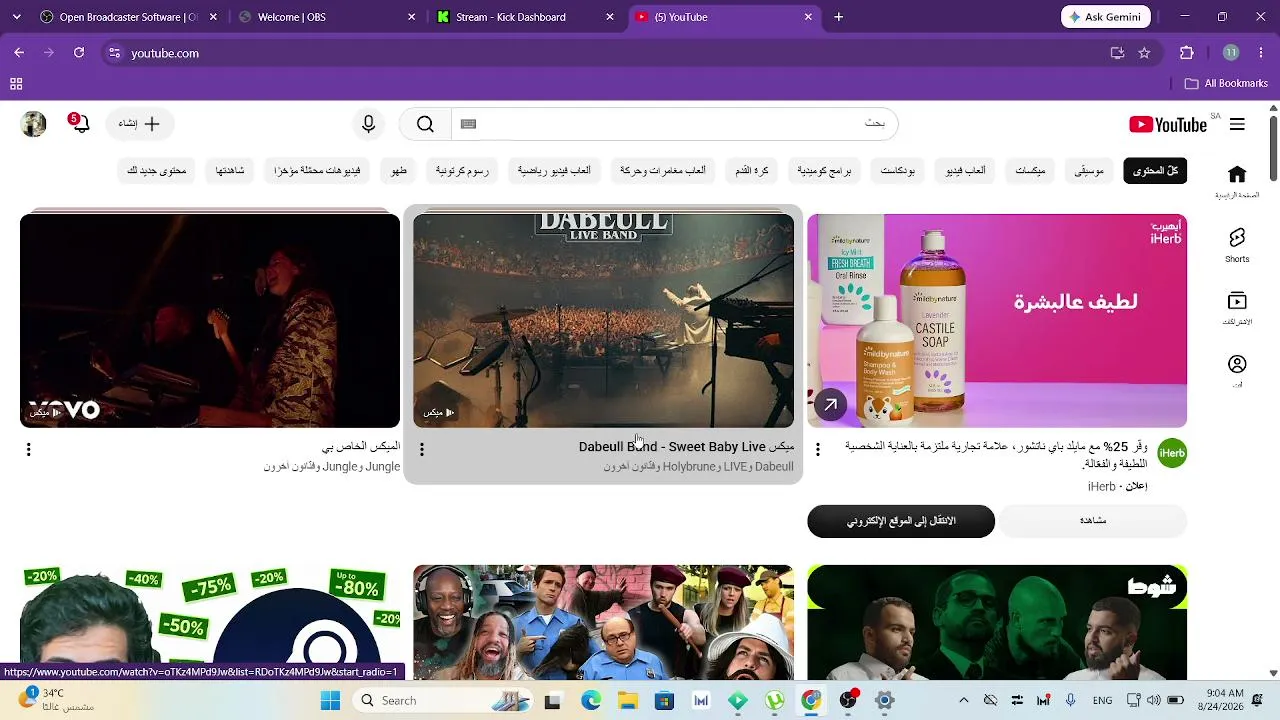Open the Chrome three-dot menu
Viewport: 1280px width, 720px height.
(1260, 53)
